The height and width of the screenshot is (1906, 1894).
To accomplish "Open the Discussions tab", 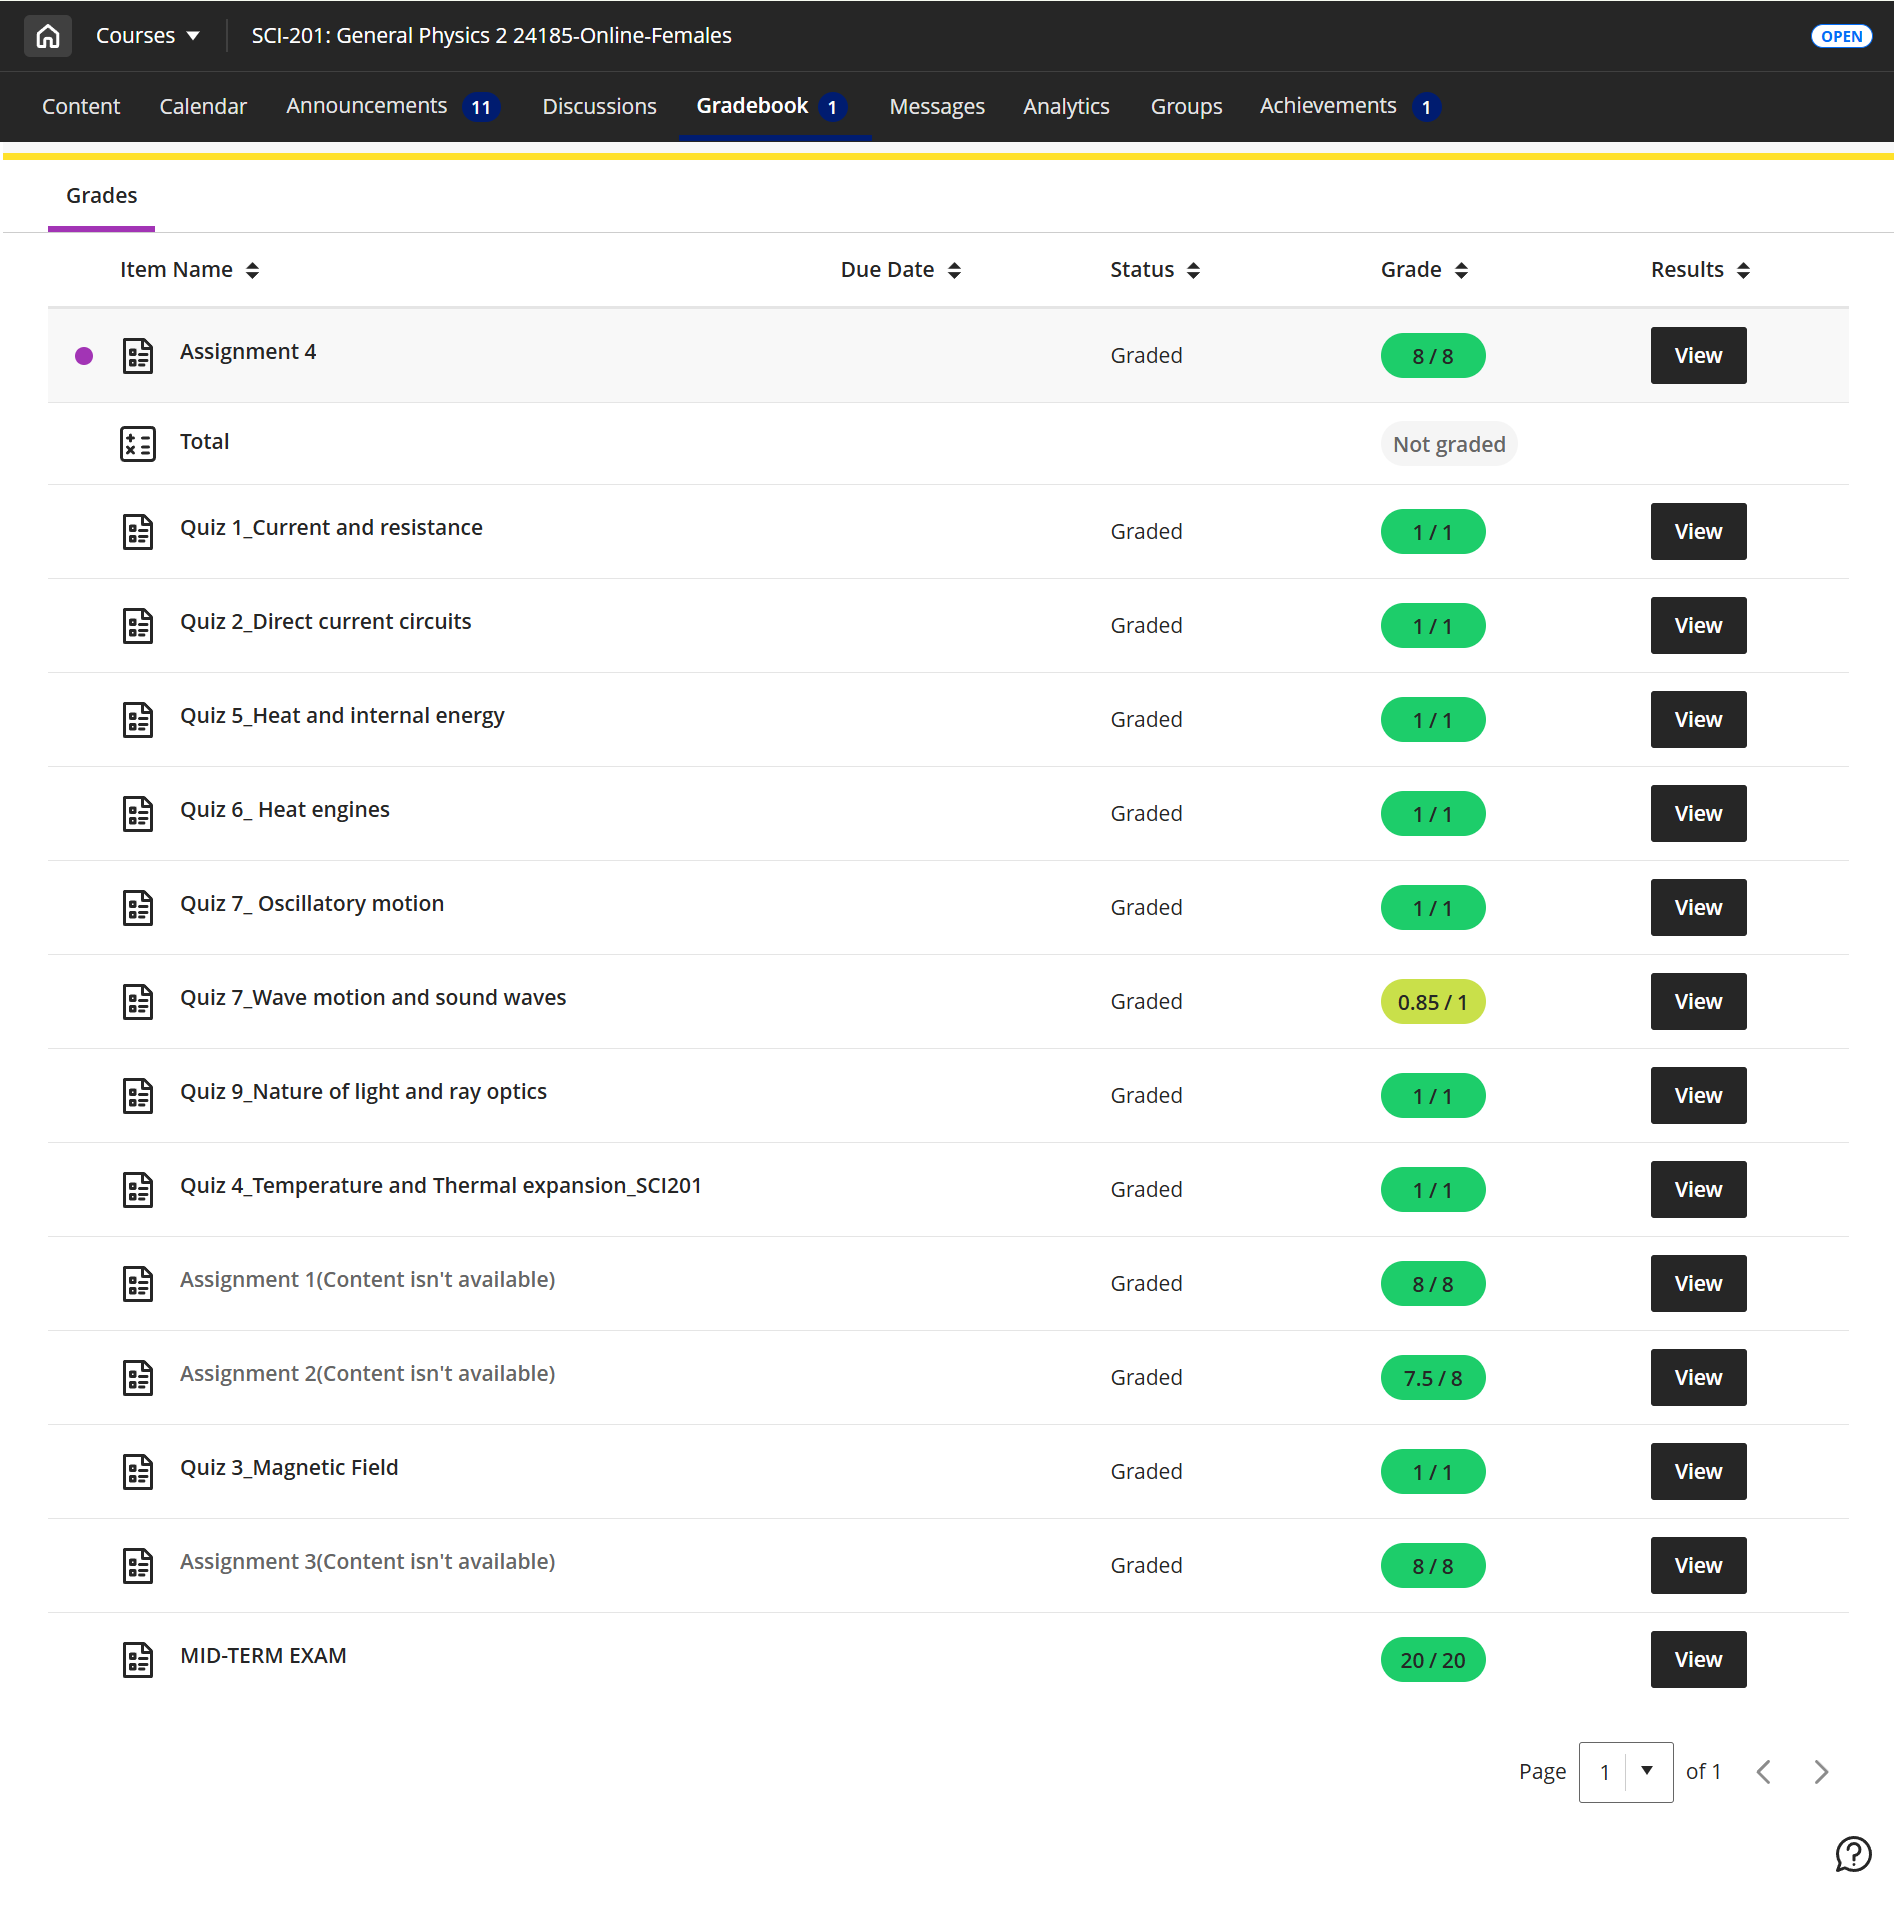I will coord(599,106).
